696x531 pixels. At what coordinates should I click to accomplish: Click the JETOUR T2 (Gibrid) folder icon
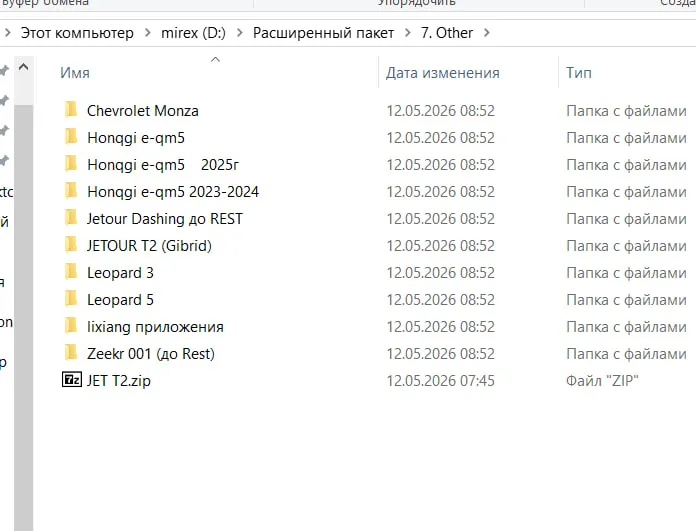pyautogui.click(x=71, y=245)
